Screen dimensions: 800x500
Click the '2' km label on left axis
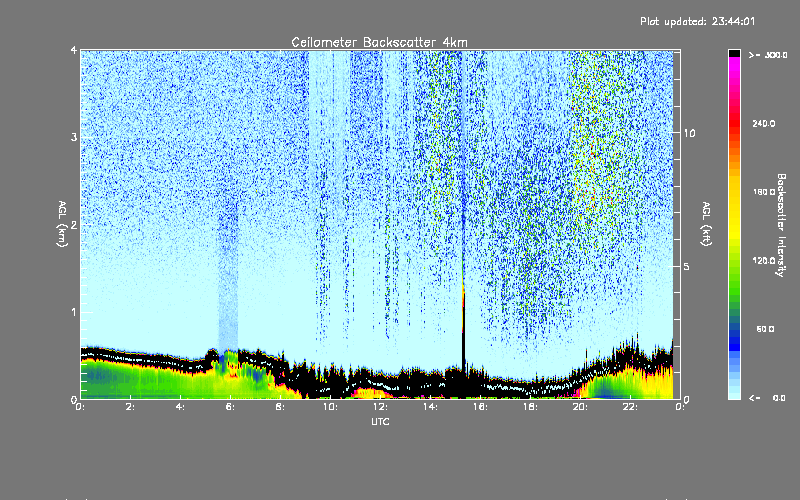74,224
